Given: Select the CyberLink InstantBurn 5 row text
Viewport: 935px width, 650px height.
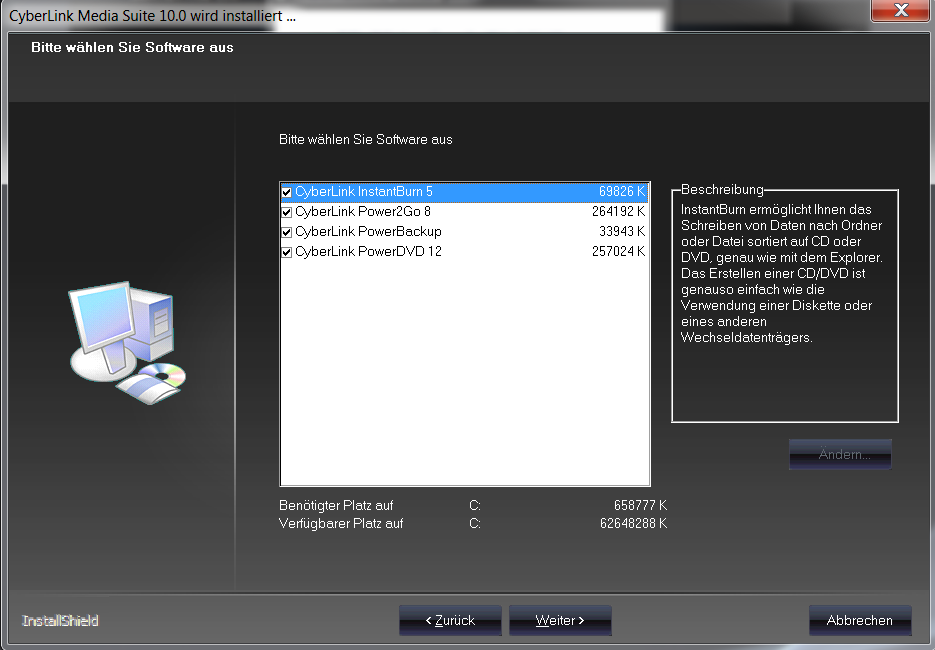Looking at the screenshot, I should (x=364, y=191).
